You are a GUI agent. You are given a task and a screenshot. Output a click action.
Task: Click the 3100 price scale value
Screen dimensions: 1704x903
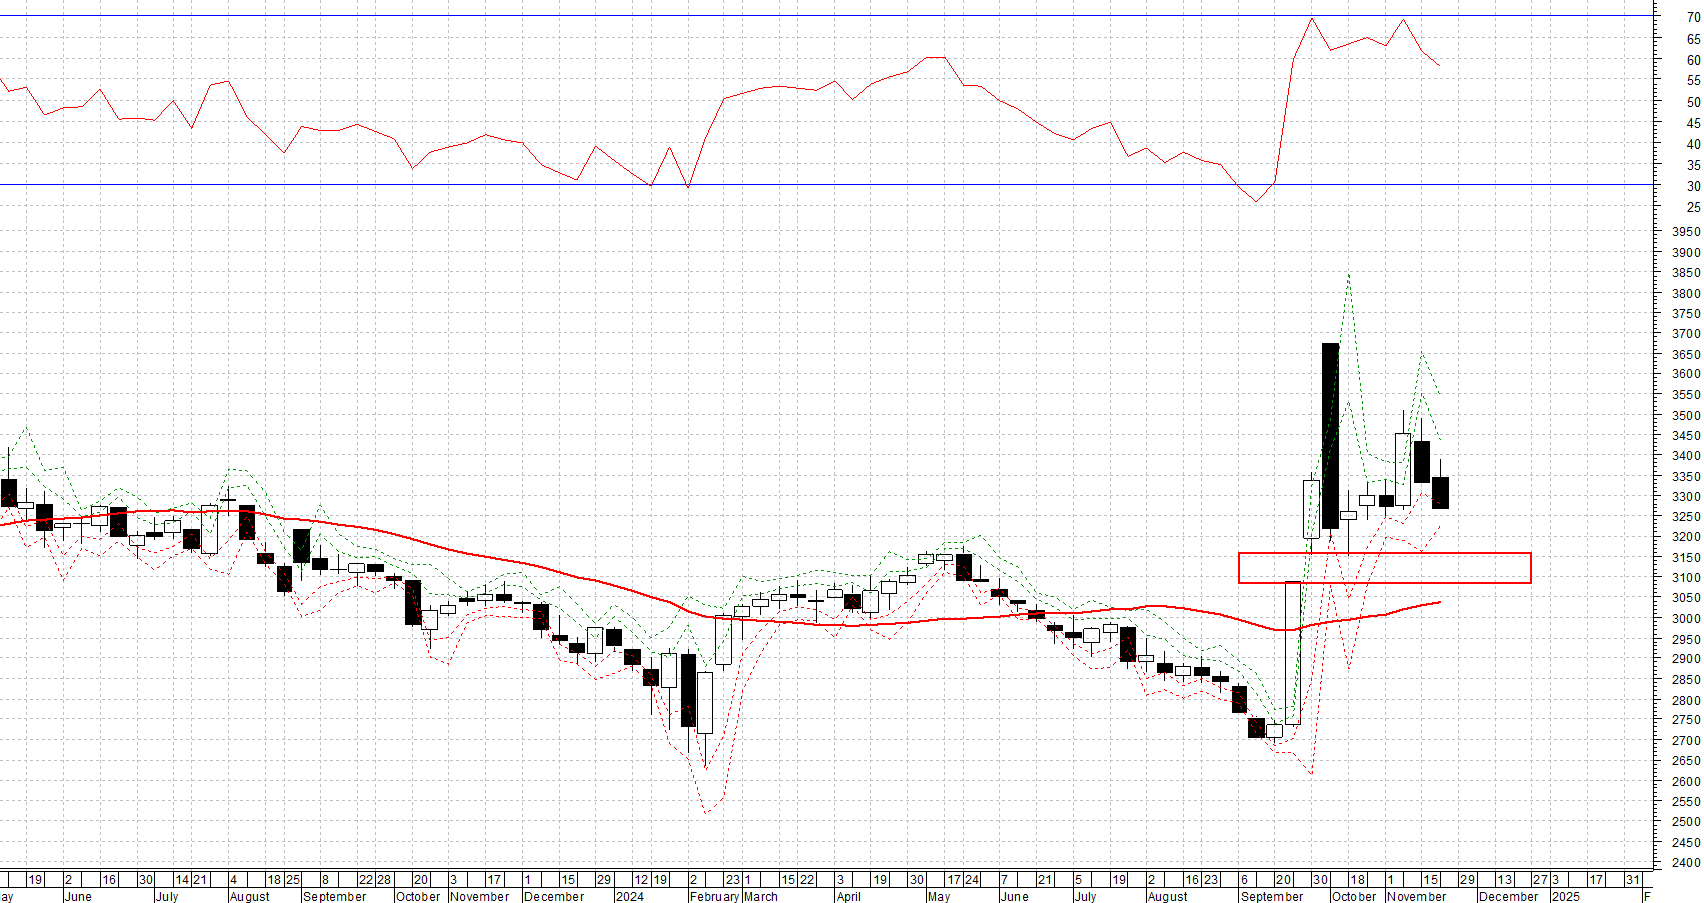point(1685,578)
